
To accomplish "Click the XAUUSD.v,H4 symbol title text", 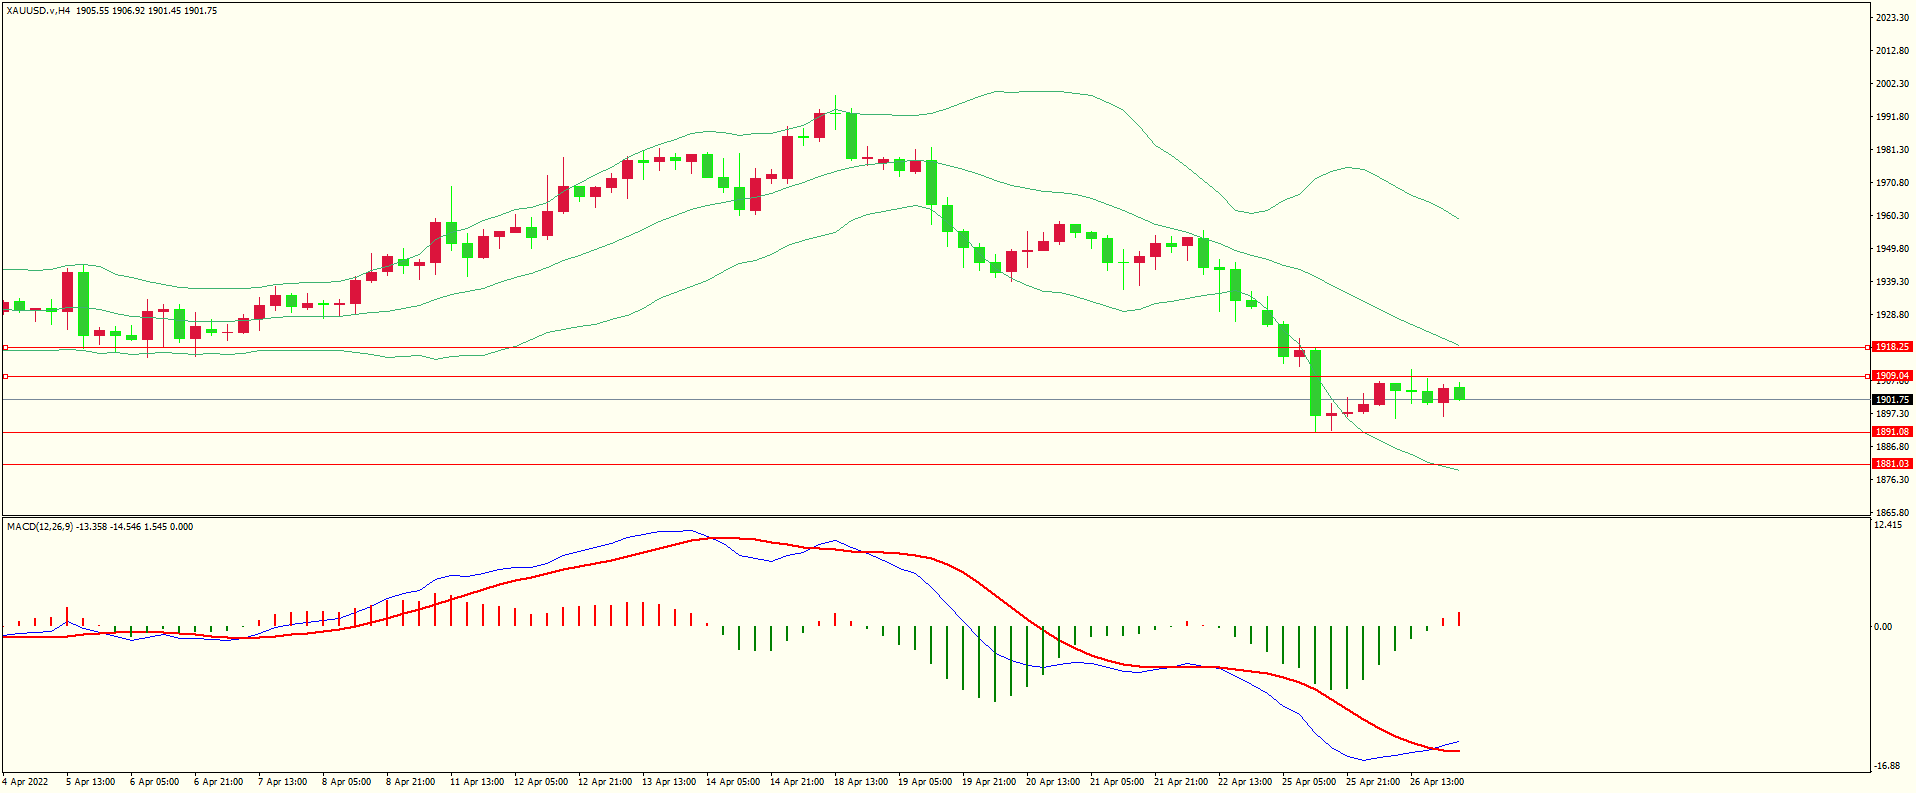I will pos(38,11).
